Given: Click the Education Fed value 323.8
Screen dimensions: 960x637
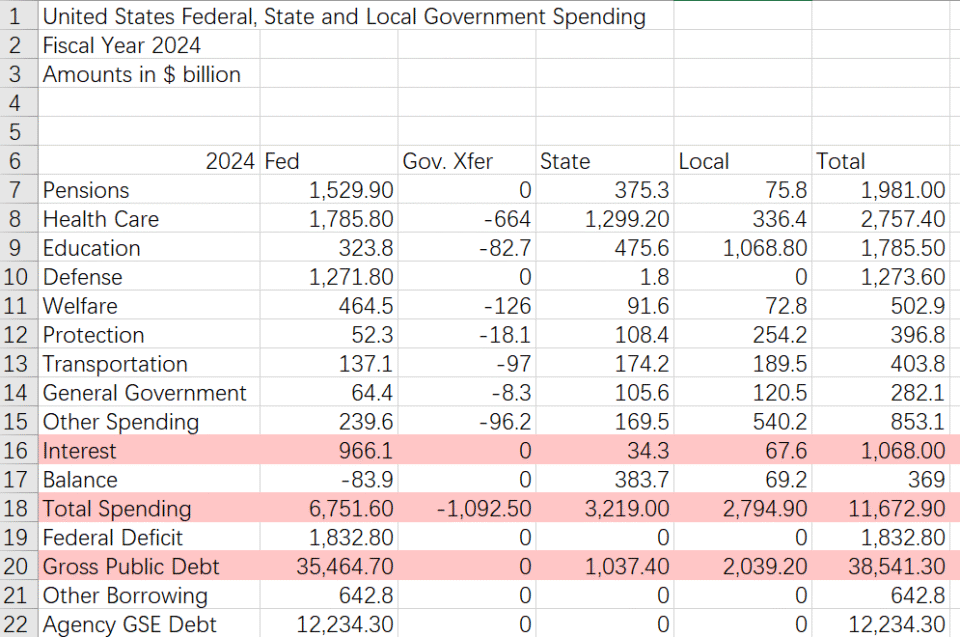Looking at the screenshot, I should coord(329,247).
